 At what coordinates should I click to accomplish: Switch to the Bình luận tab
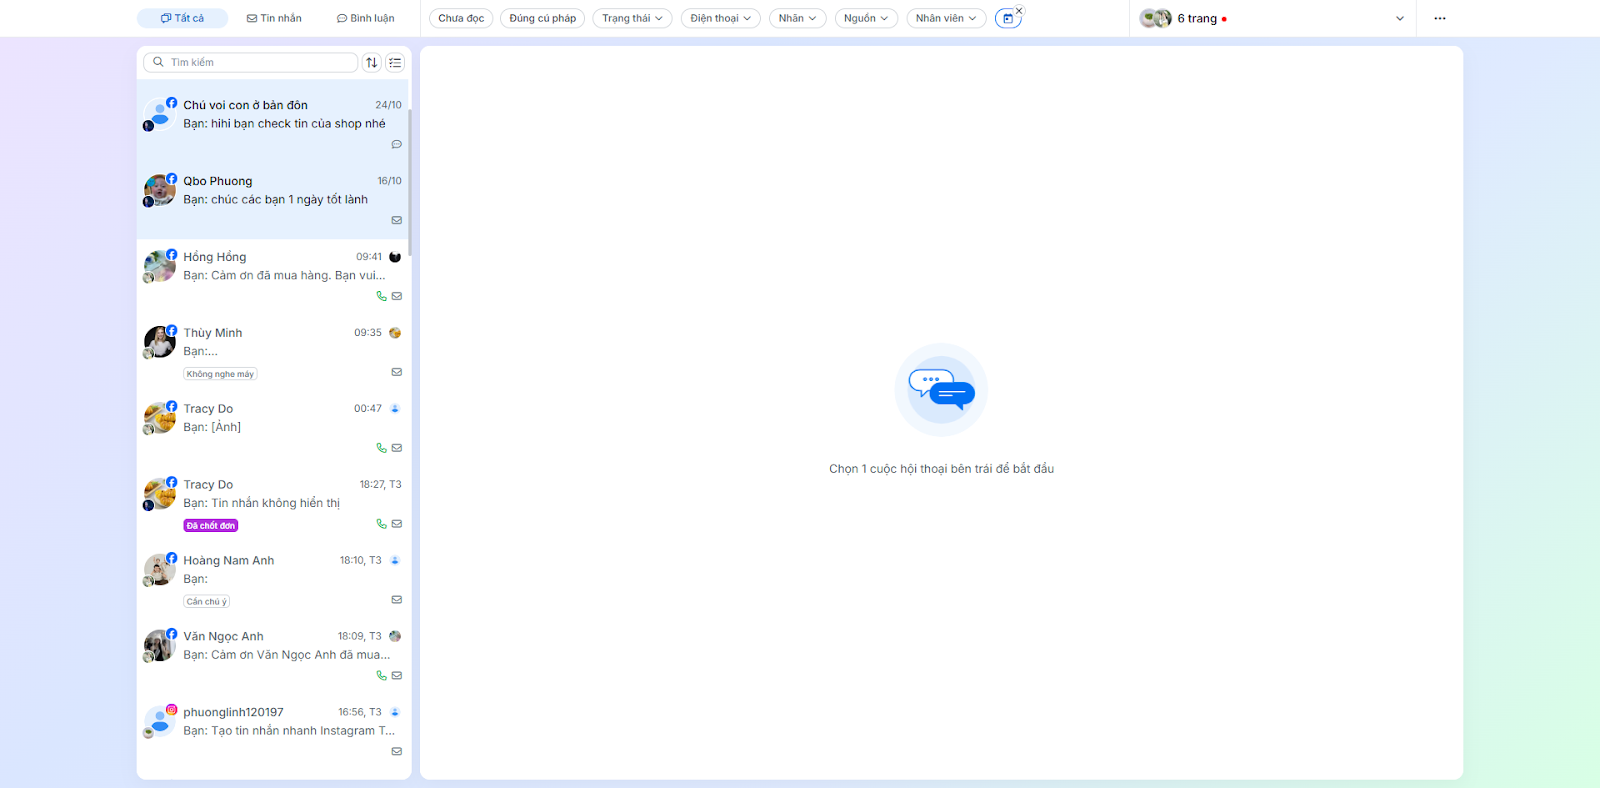[365, 18]
